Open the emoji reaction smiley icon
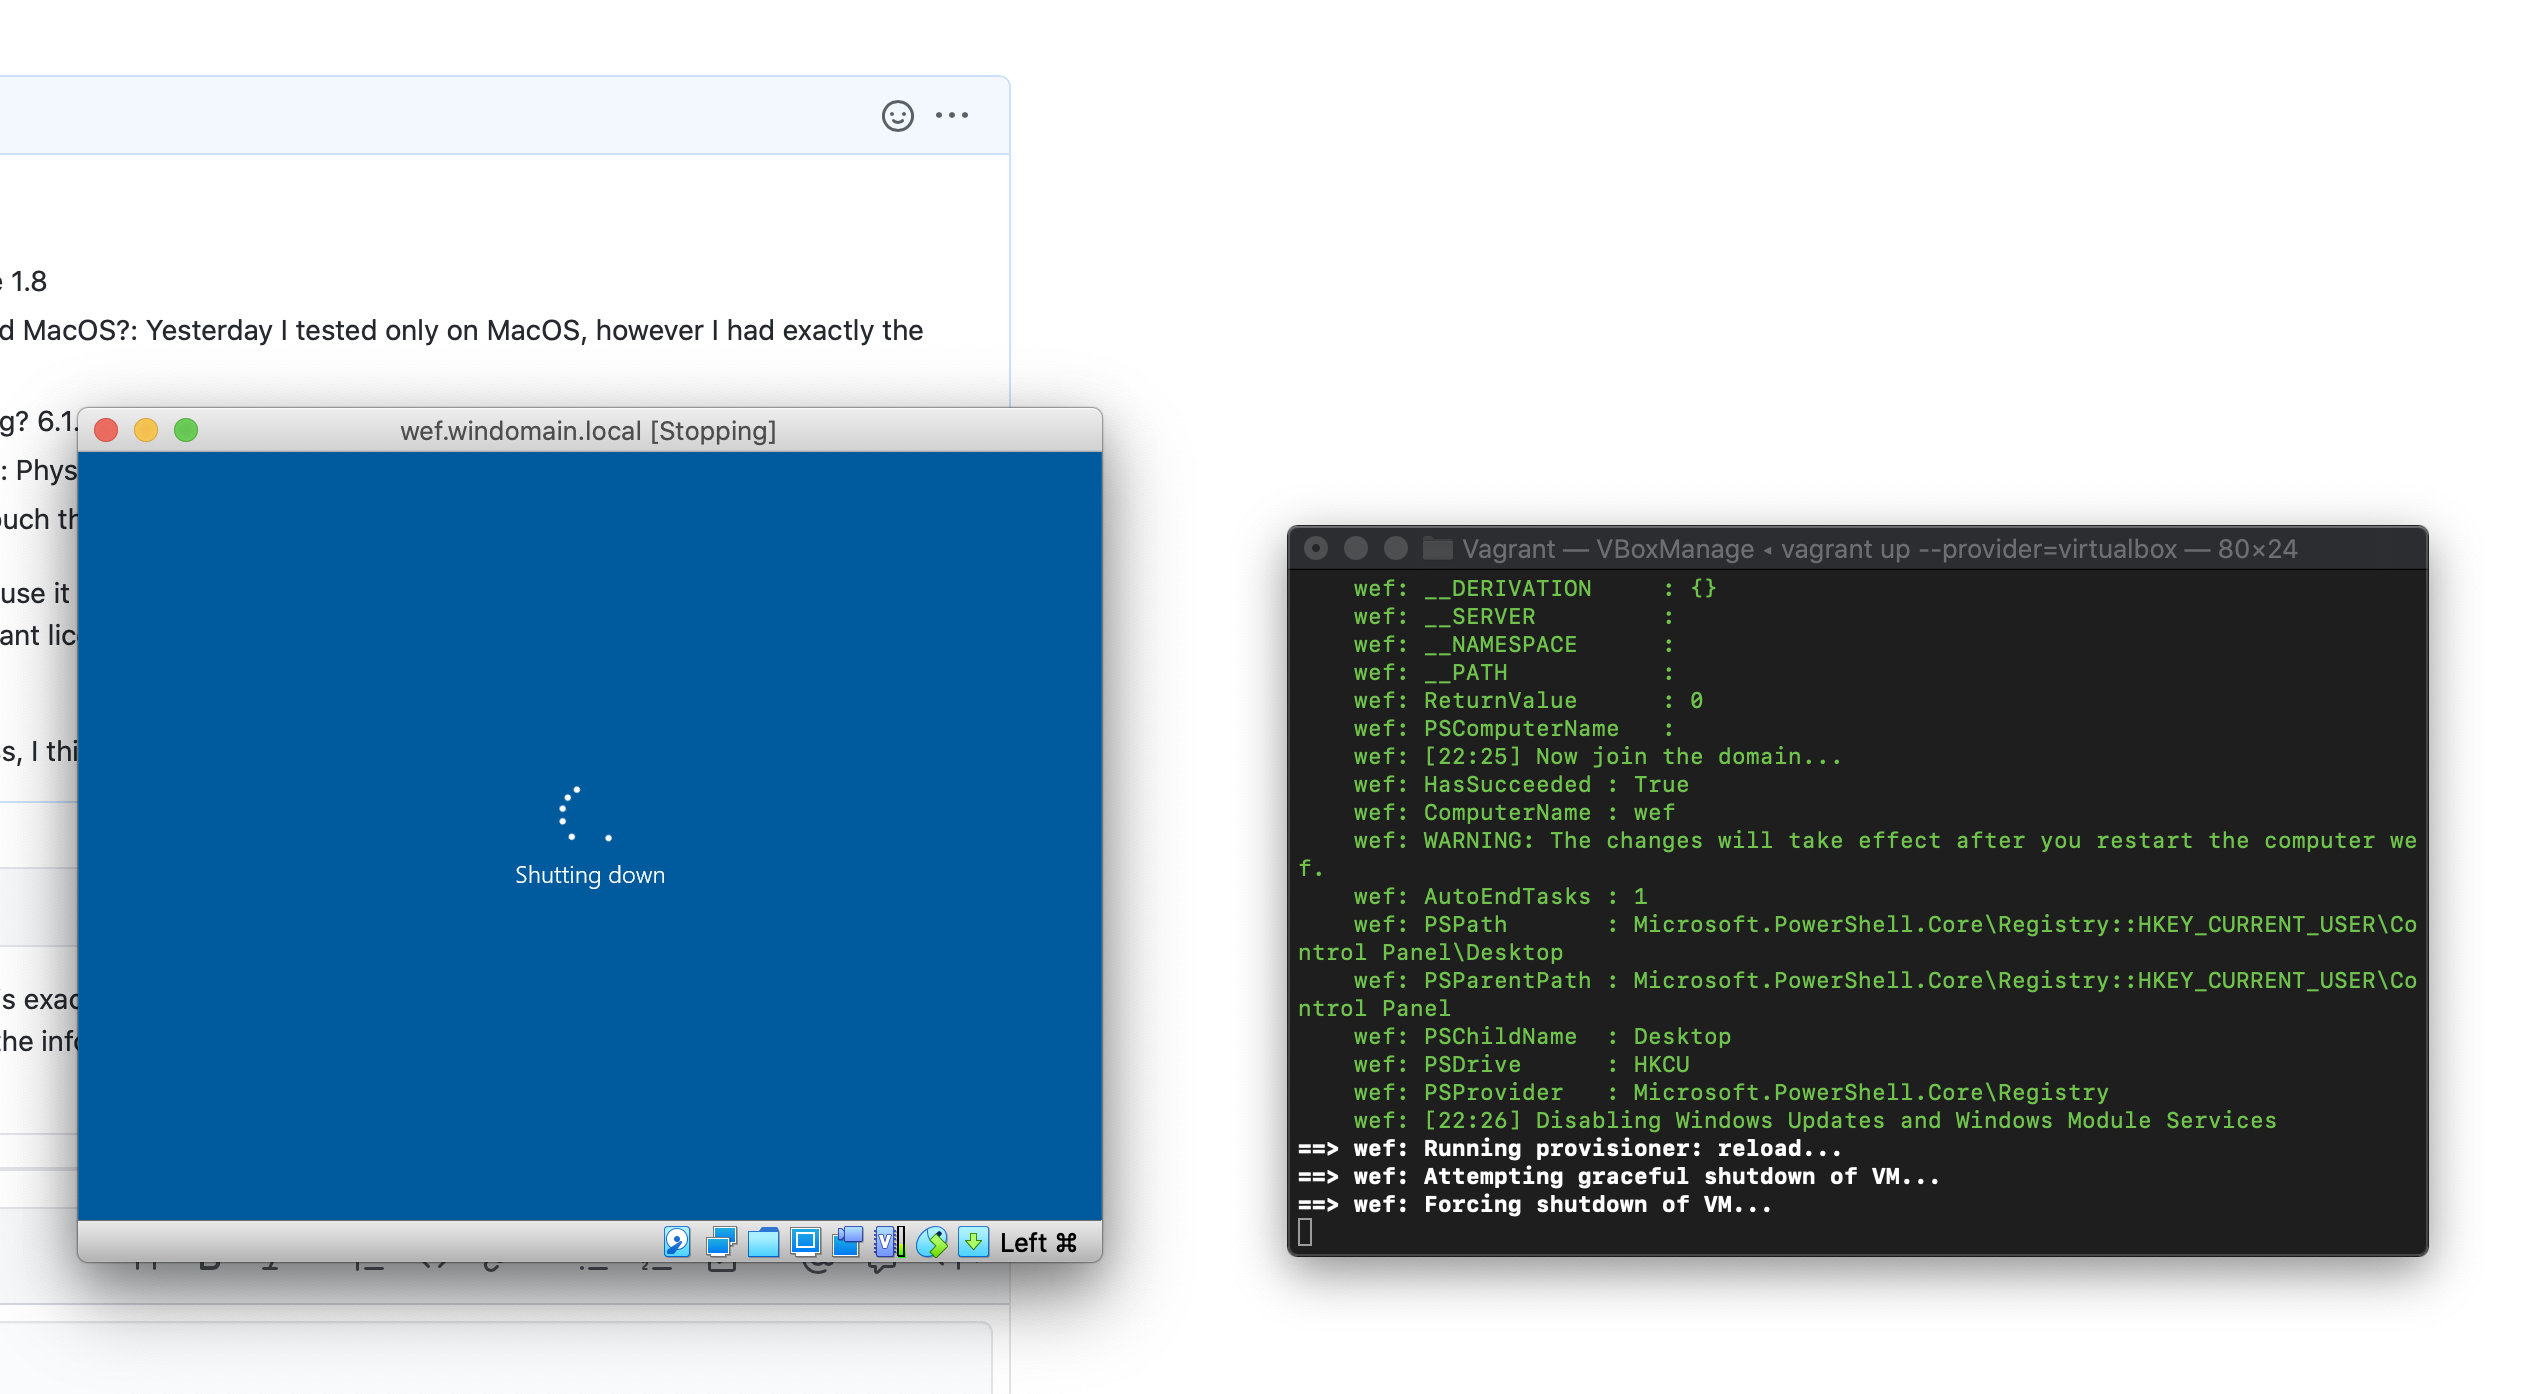 pyautogui.click(x=897, y=115)
